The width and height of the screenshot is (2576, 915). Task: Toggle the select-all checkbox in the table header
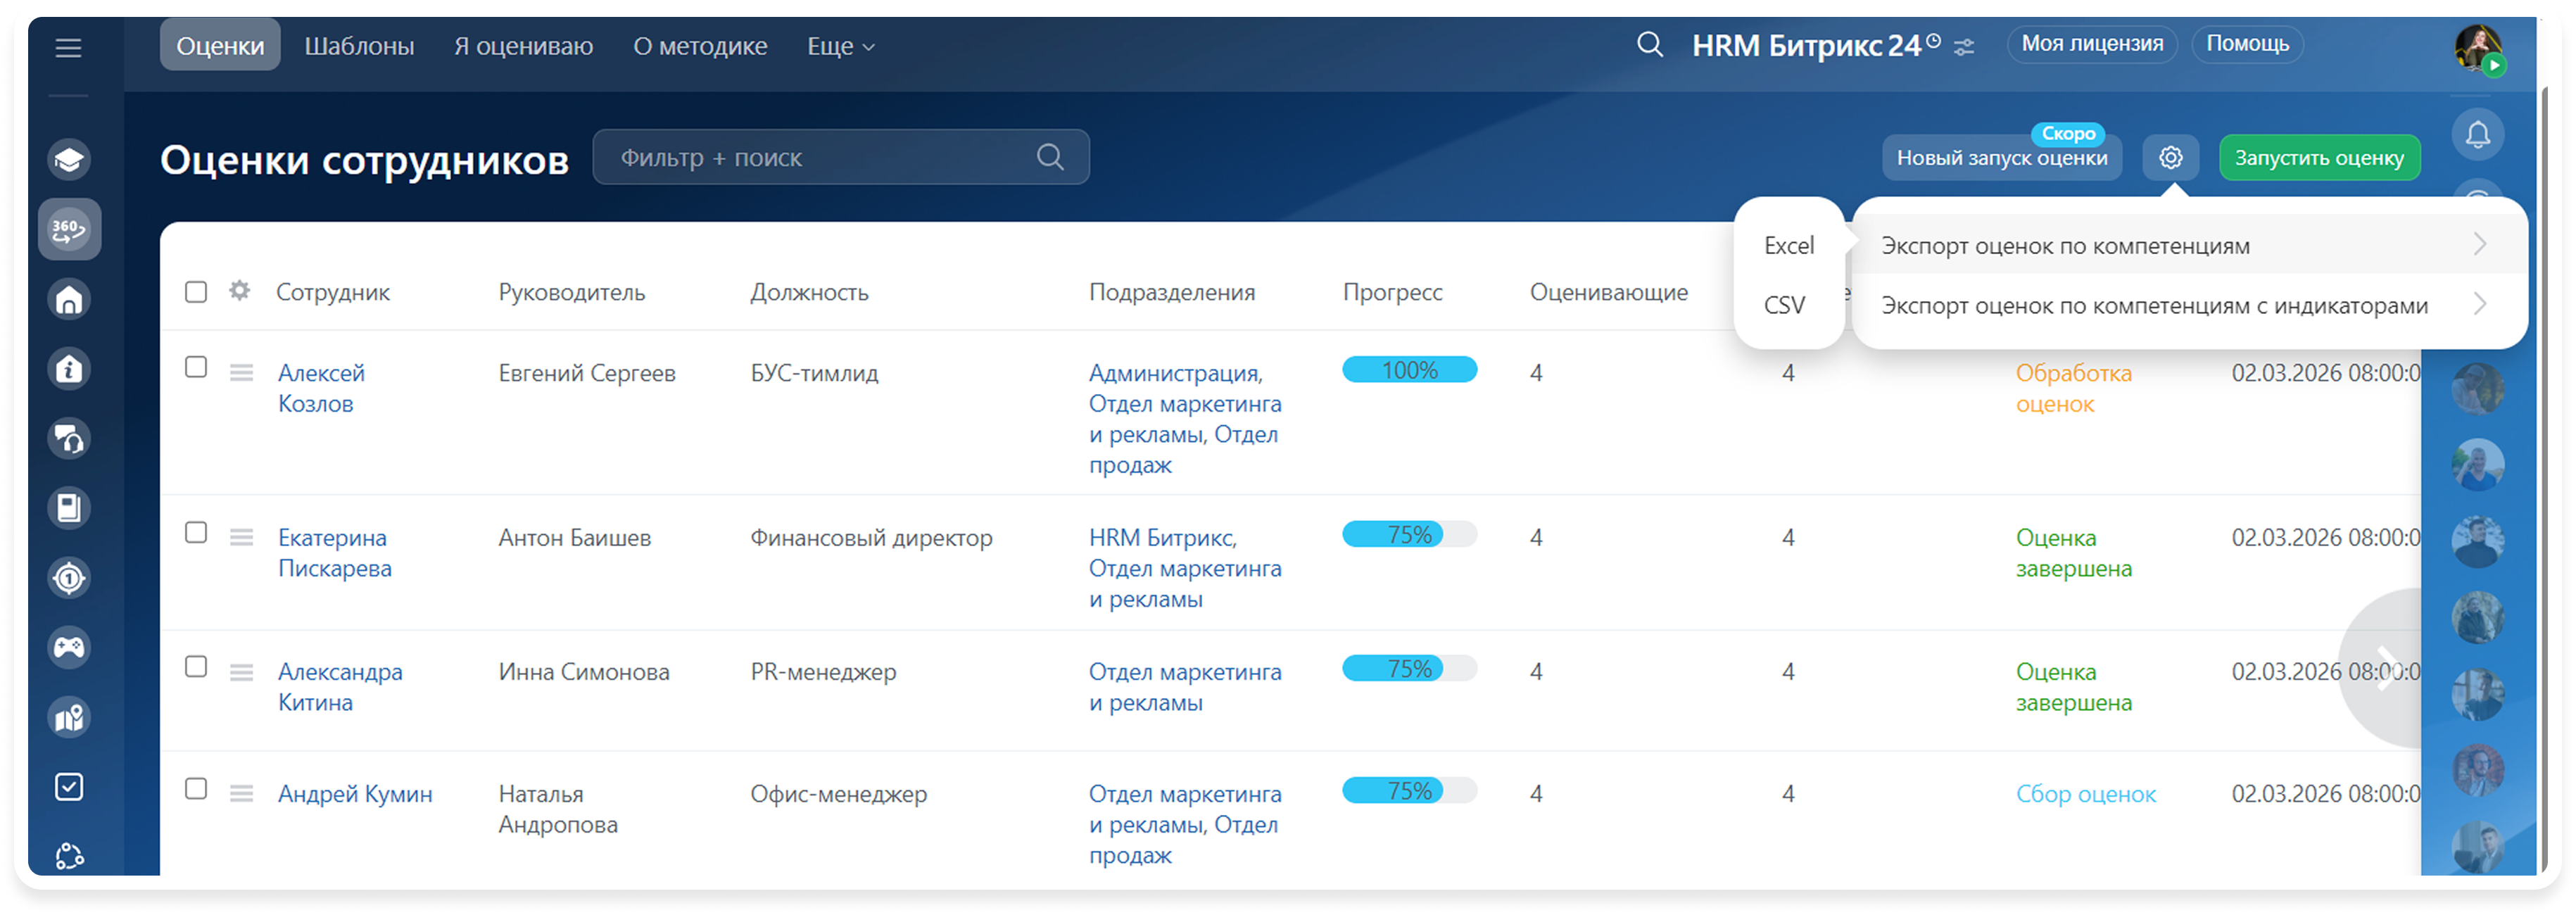point(196,292)
